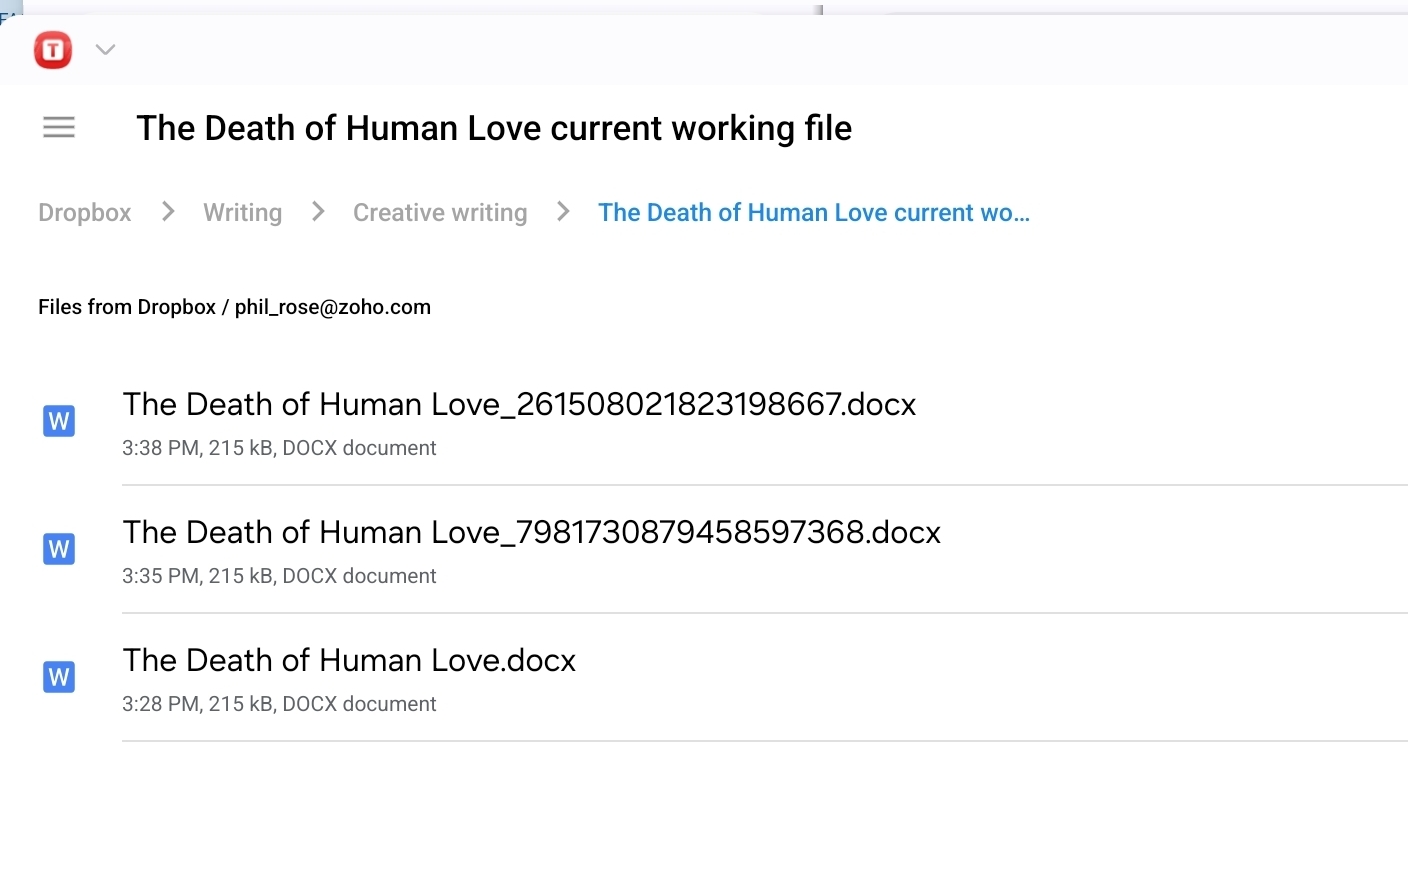The width and height of the screenshot is (1408, 882).
Task: Open the hamburger navigation menu
Action: (59, 127)
